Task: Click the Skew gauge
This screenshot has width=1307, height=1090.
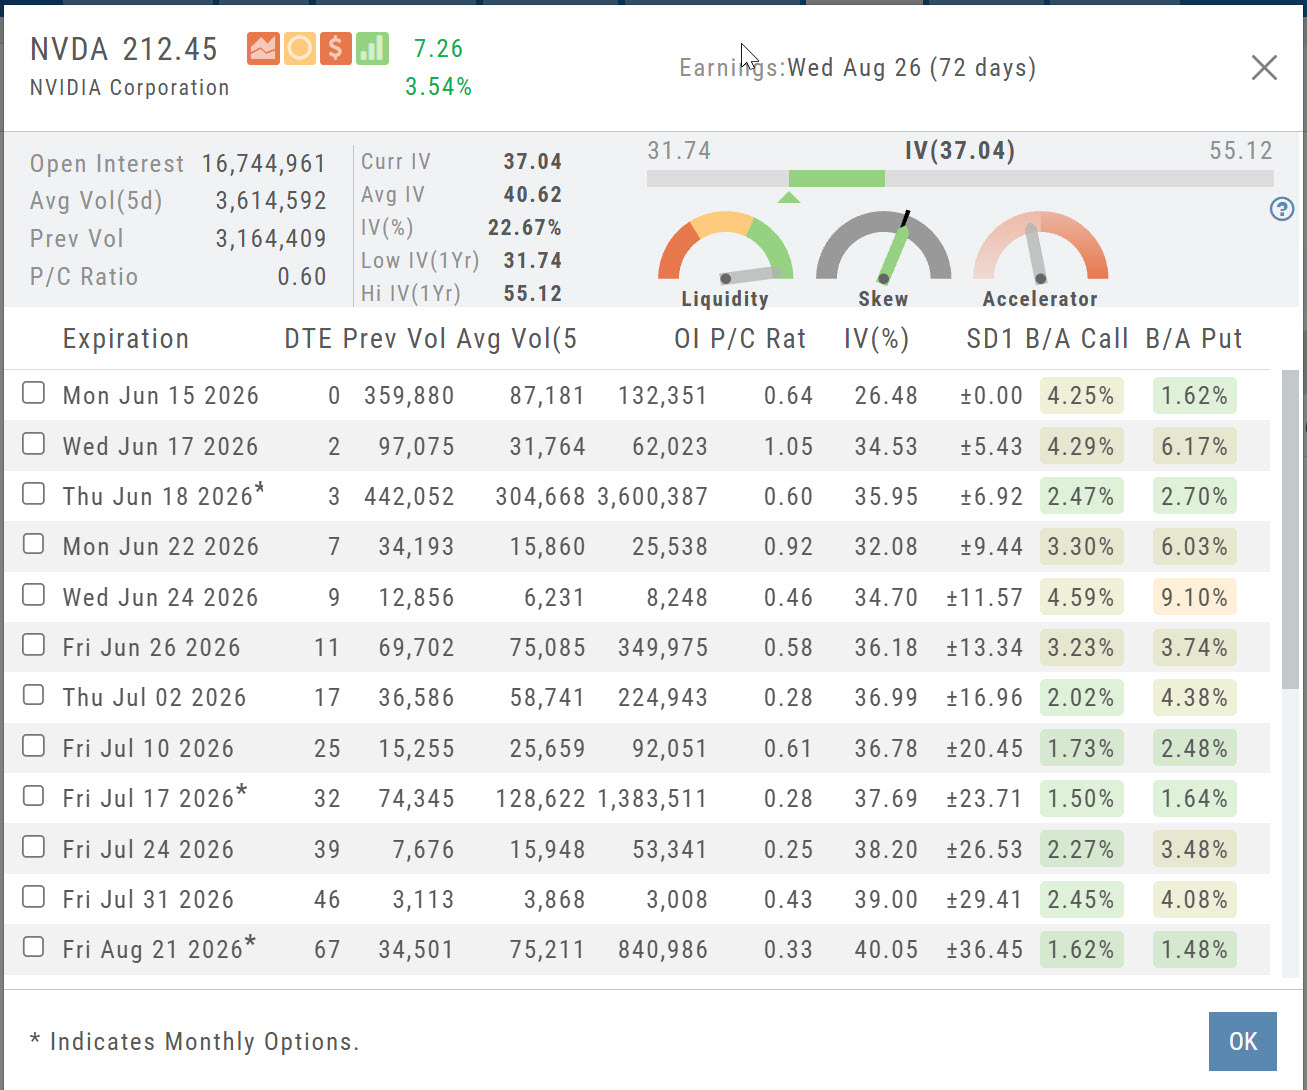Action: click(x=883, y=258)
